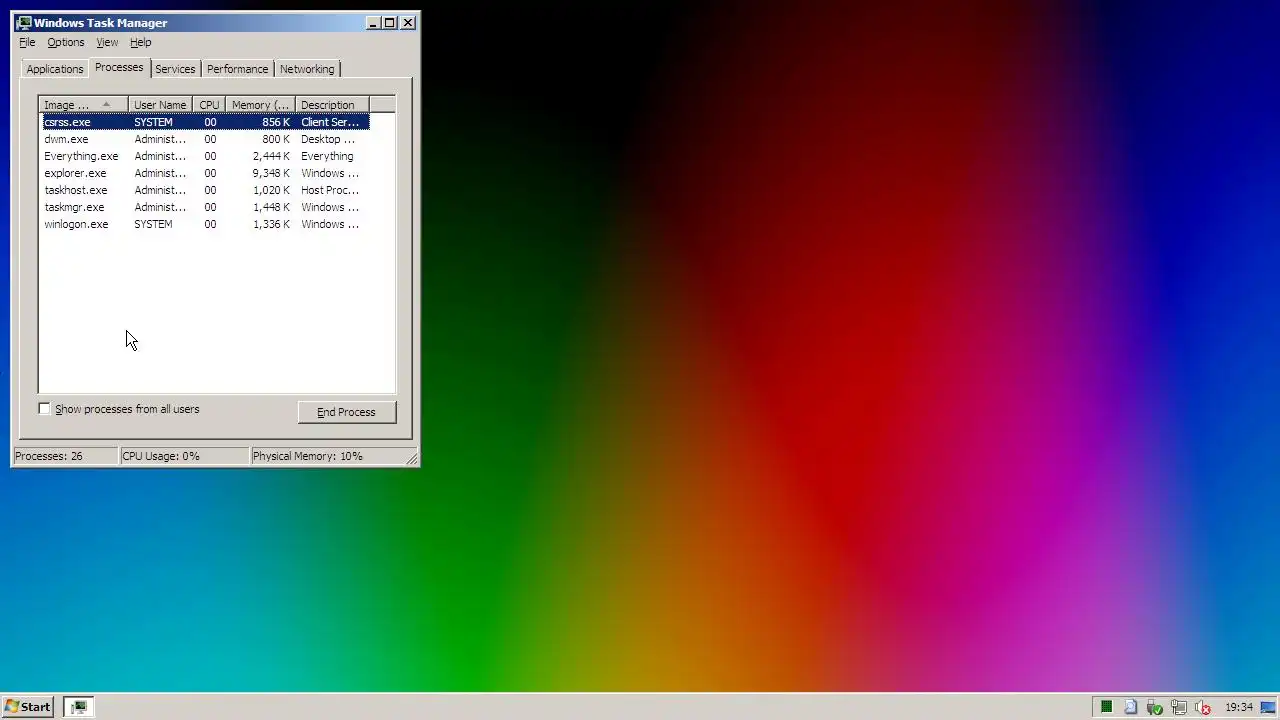This screenshot has width=1280, height=720.
Task: Click the Safely Remove Hardware tray icon
Action: pos(1155,707)
